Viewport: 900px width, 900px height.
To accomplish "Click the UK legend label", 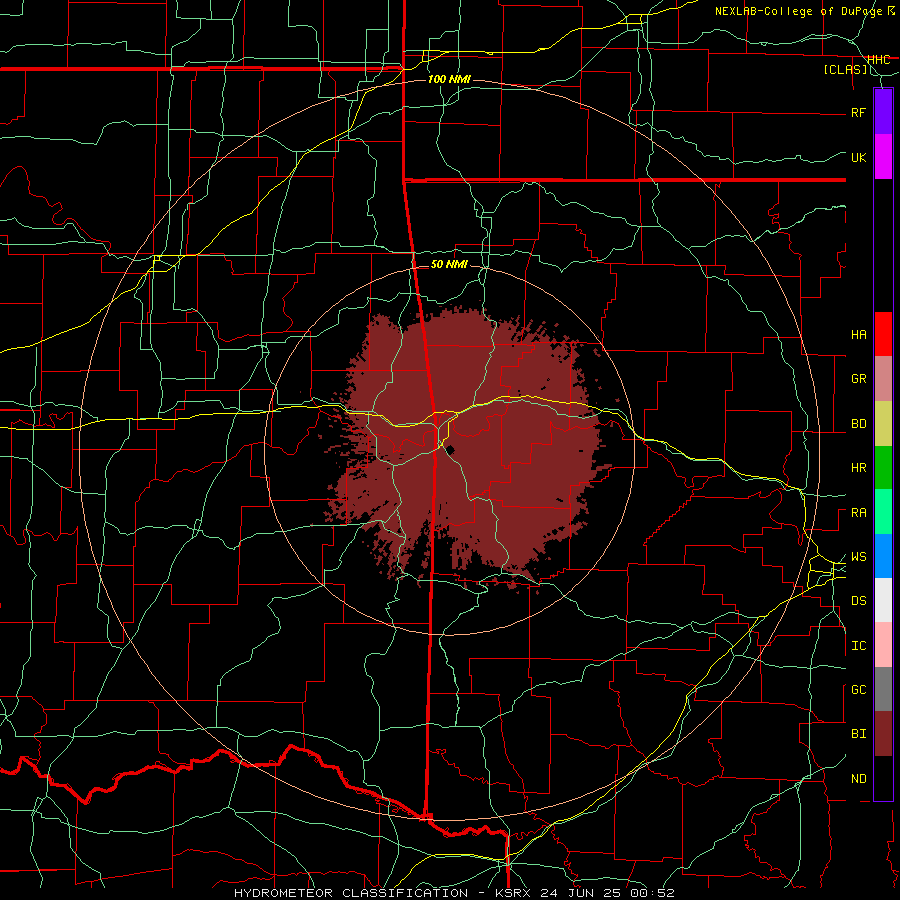I will click(858, 157).
